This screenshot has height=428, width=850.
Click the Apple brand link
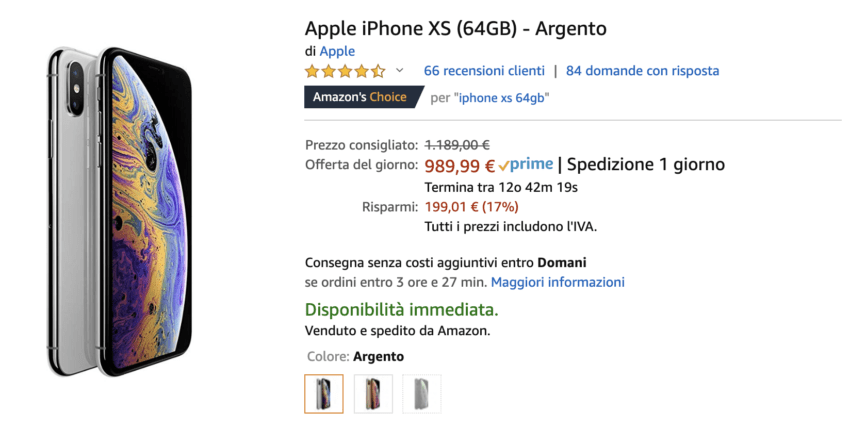338,51
